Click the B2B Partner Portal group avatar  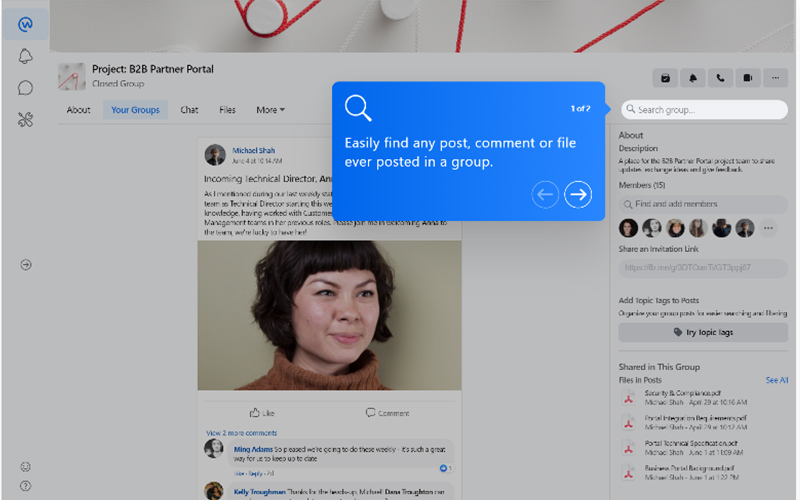pyautogui.click(x=71, y=77)
